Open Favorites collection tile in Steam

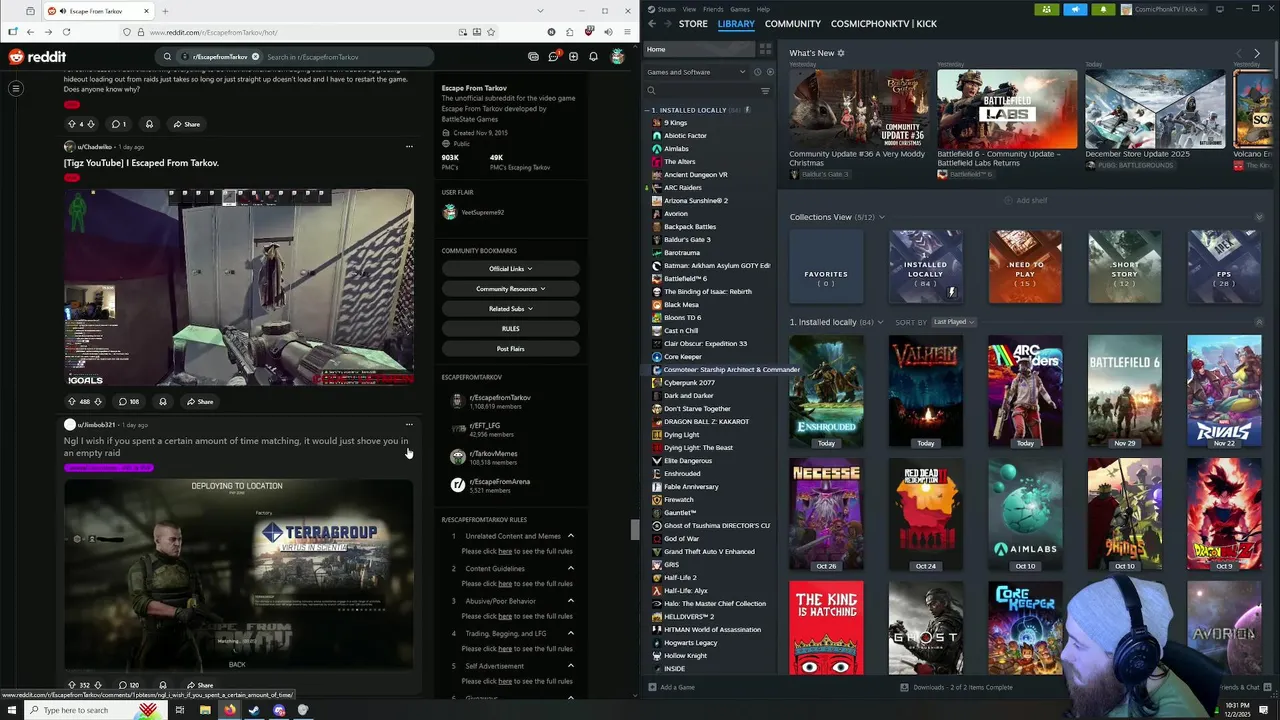(826, 267)
